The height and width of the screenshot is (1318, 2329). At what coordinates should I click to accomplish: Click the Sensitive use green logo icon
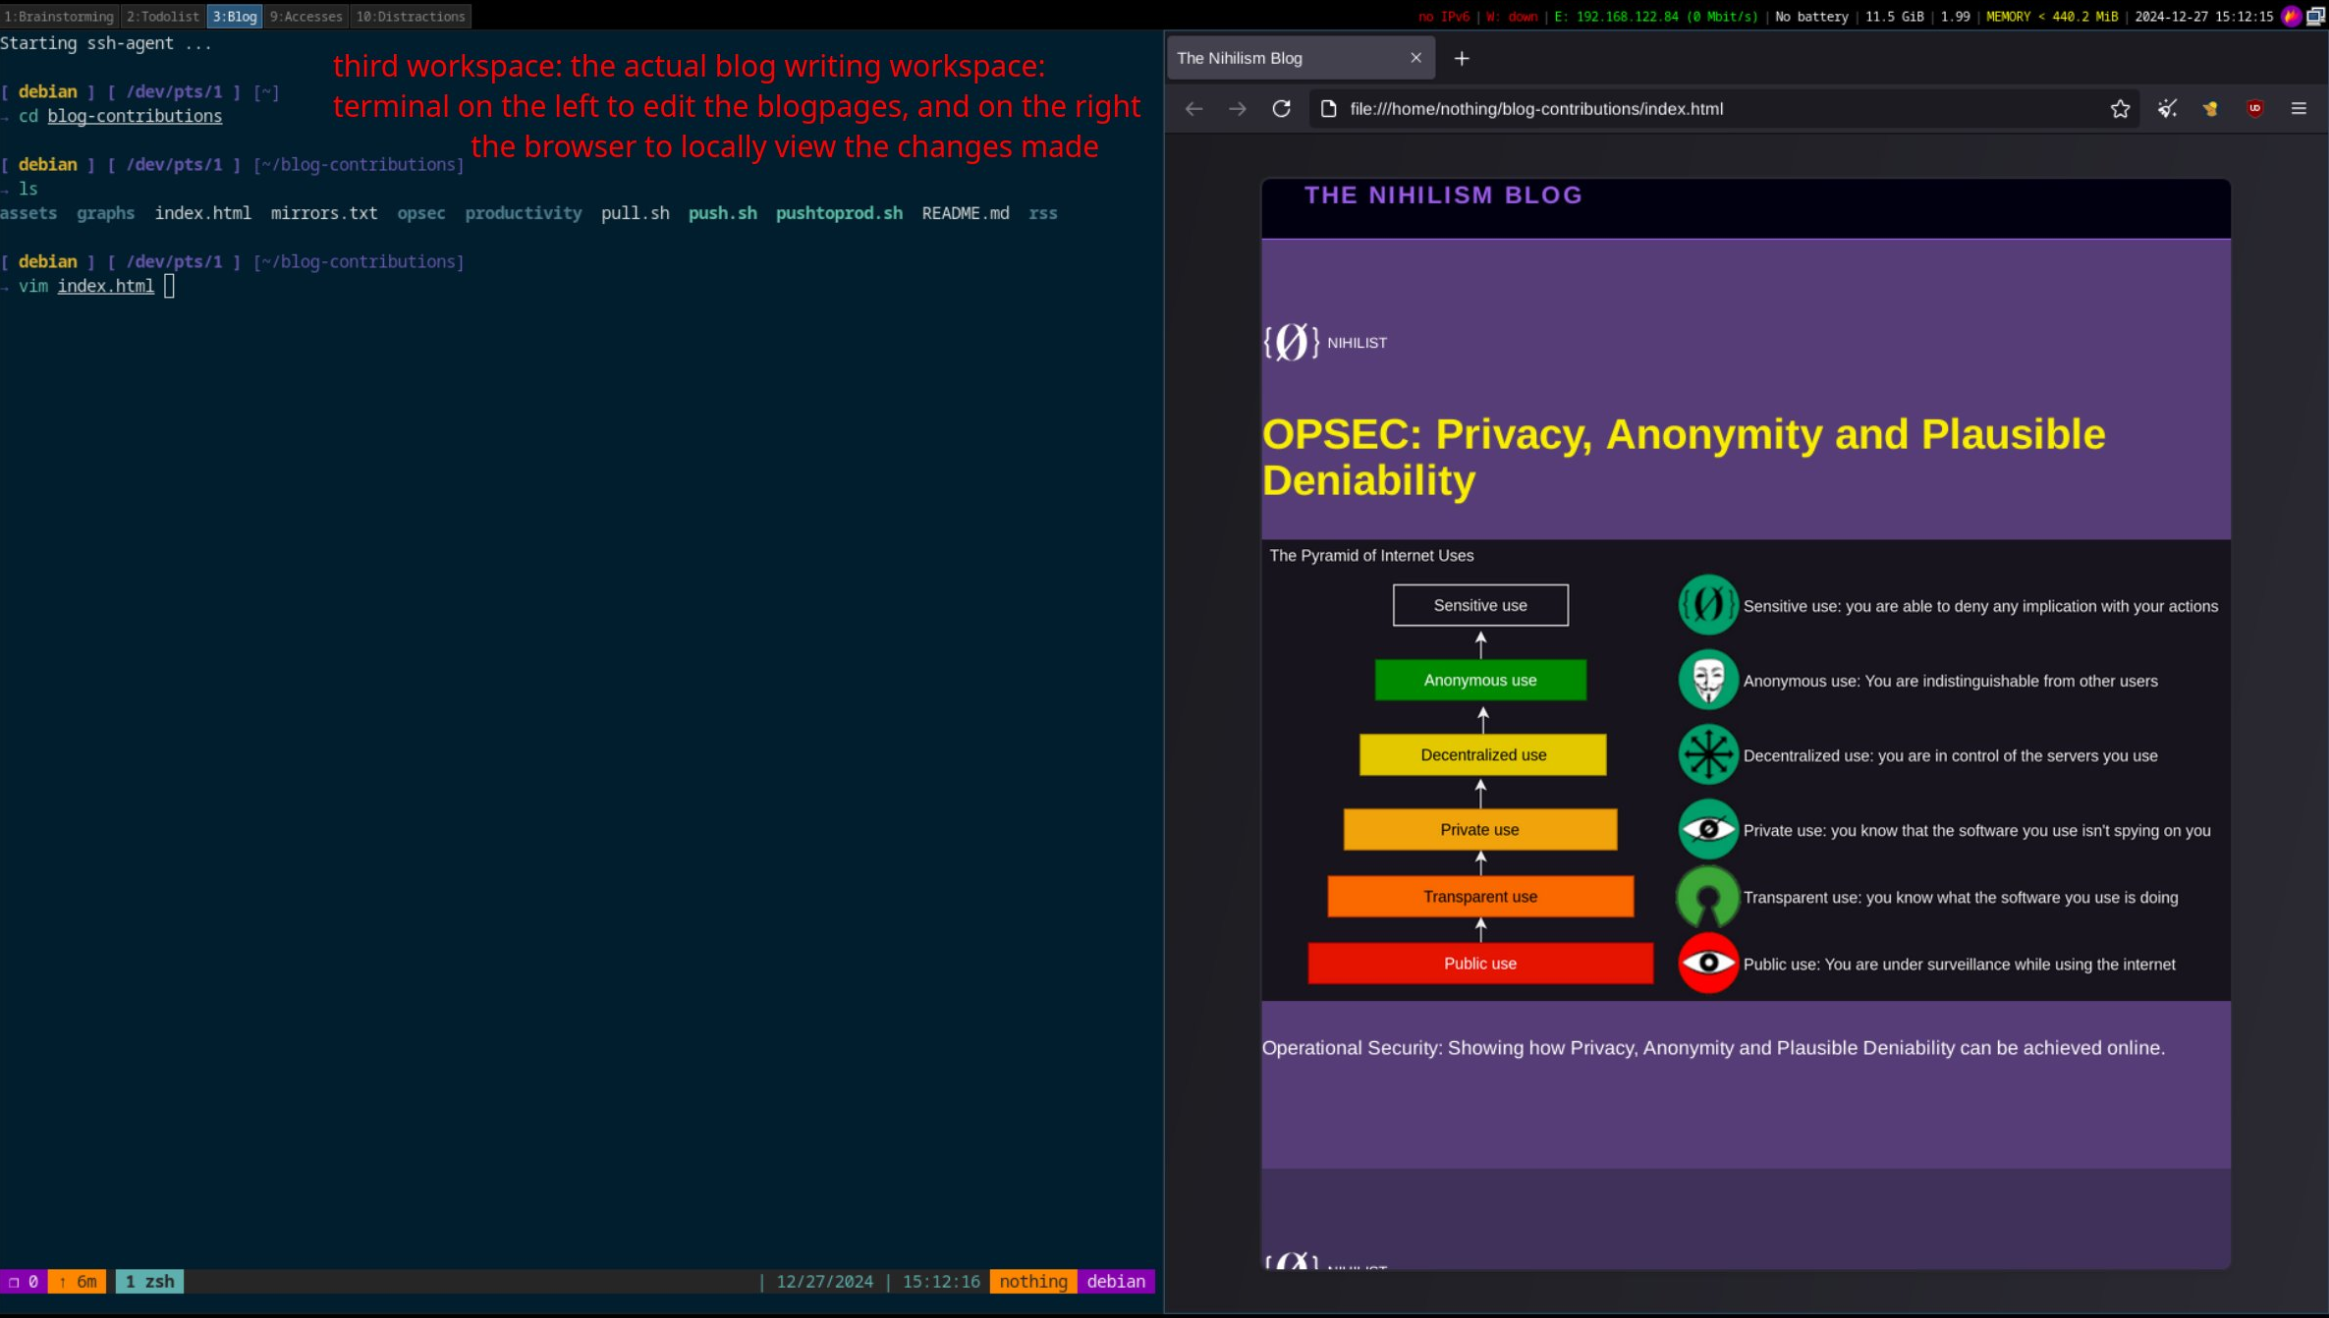tap(1707, 605)
